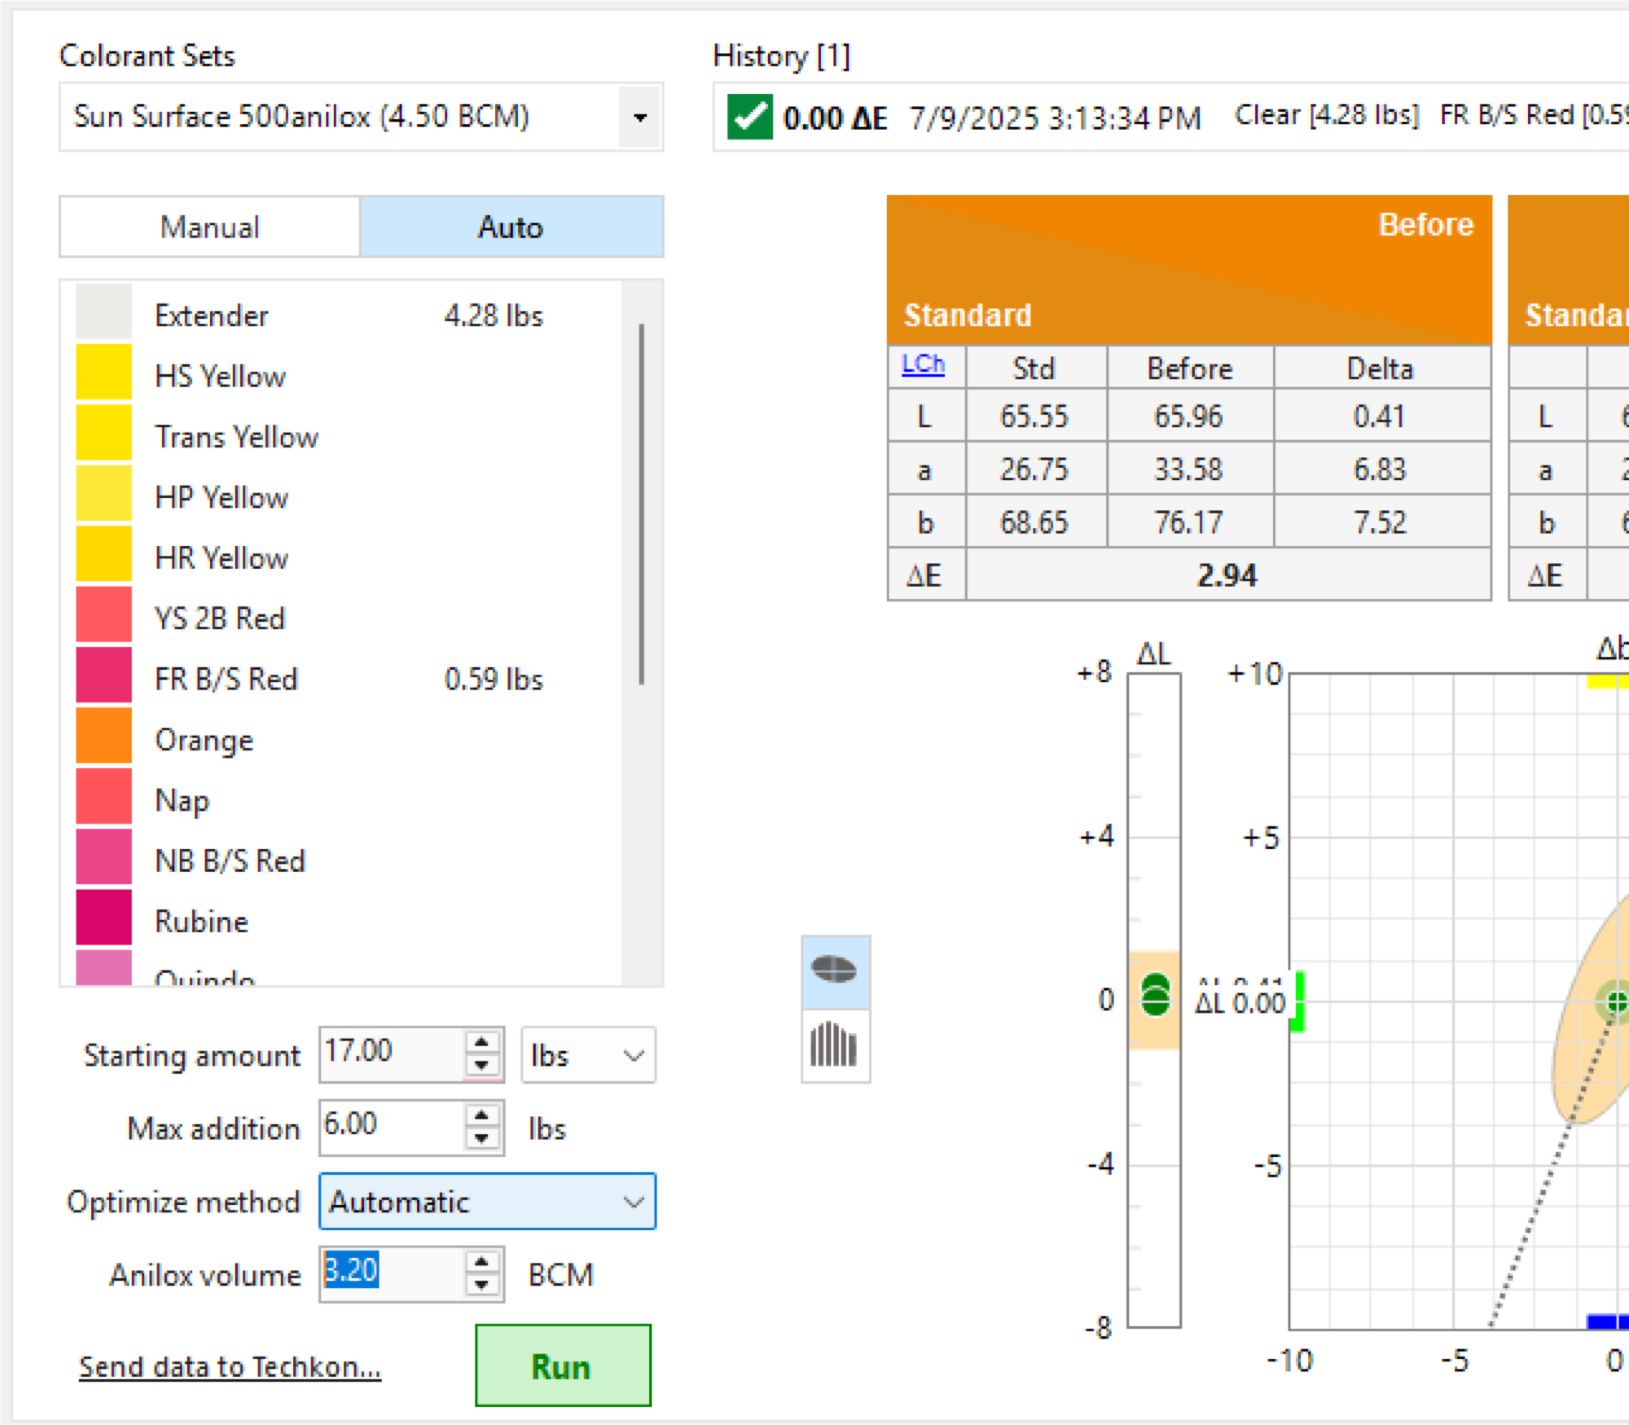Click the colorant list scrollbar
This screenshot has width=1629, height=1425.
tap(641, 505)
